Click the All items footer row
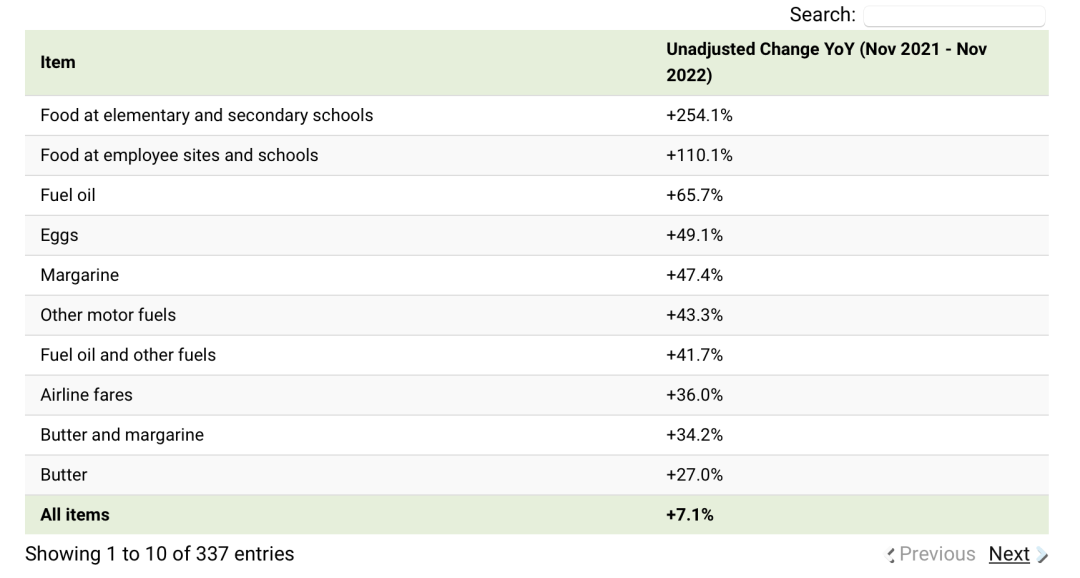1080x578 pixels. (x=75, y=515)
